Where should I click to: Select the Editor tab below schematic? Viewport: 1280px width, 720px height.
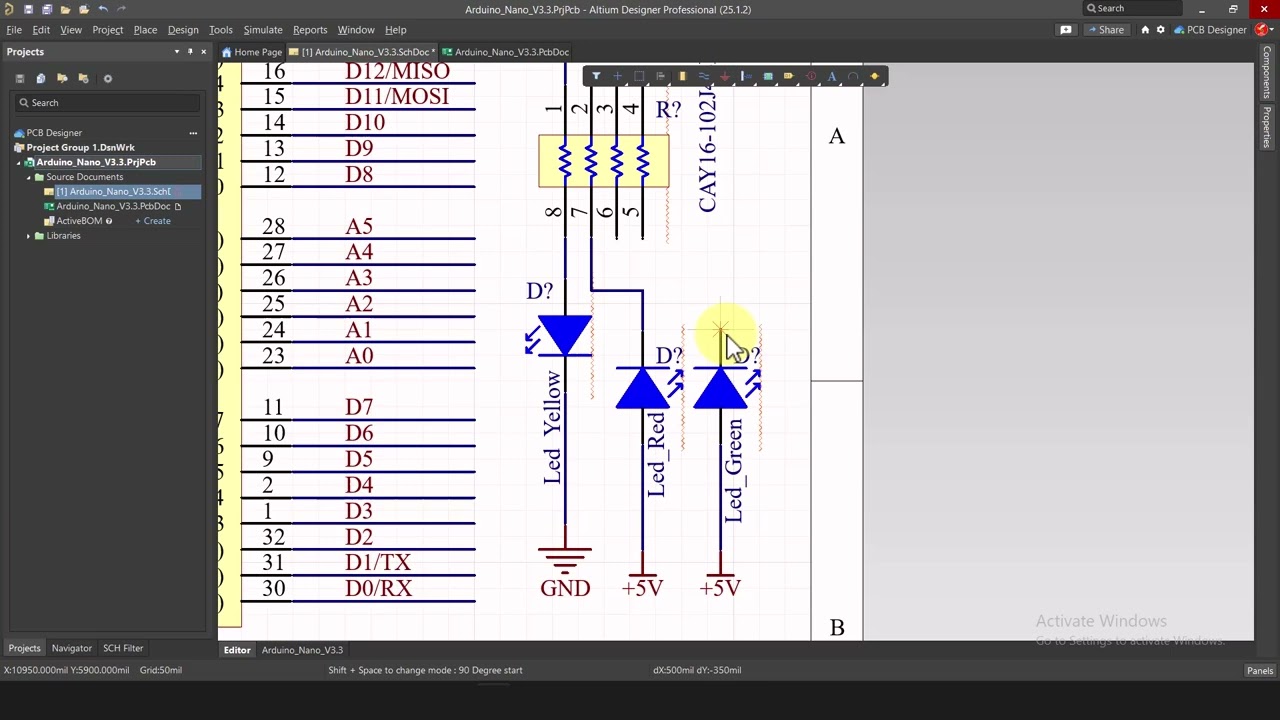(237, 650)
